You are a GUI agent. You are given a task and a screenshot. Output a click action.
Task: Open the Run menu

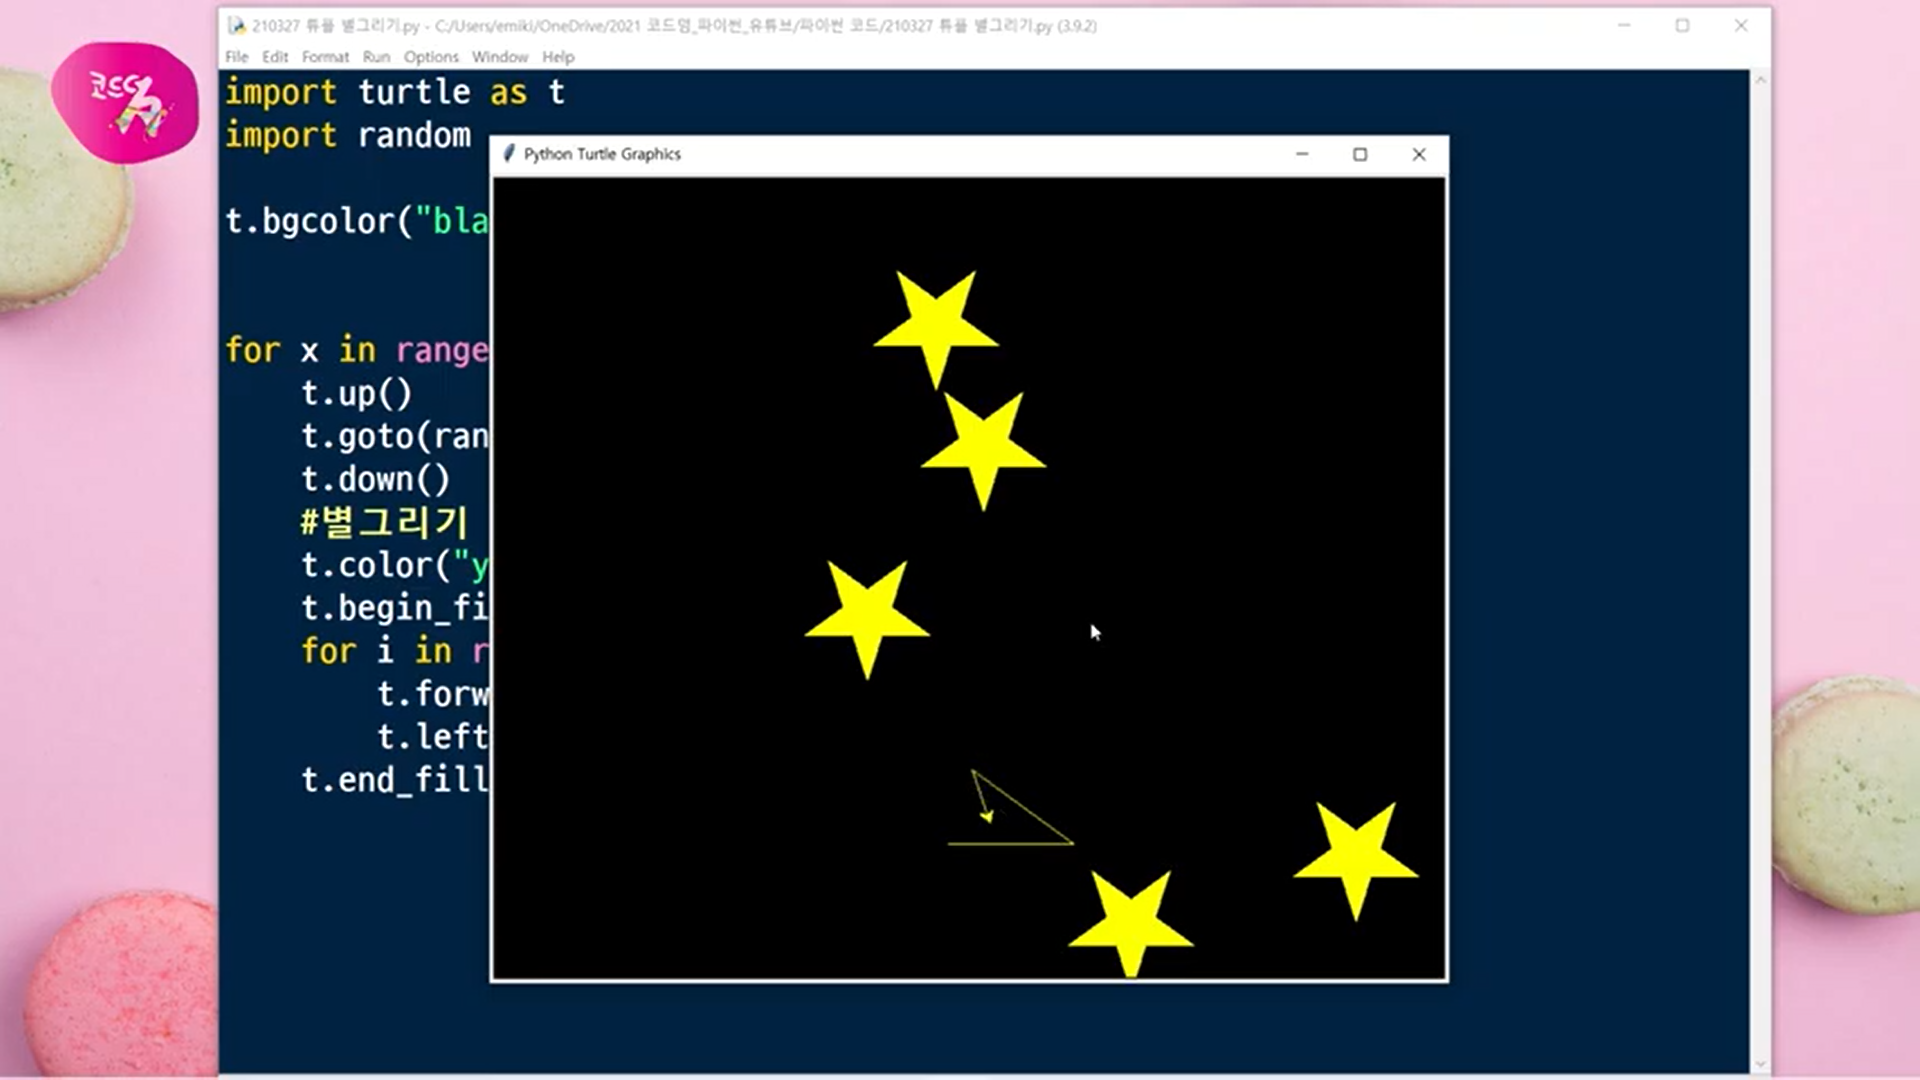(x=376, y=57)
